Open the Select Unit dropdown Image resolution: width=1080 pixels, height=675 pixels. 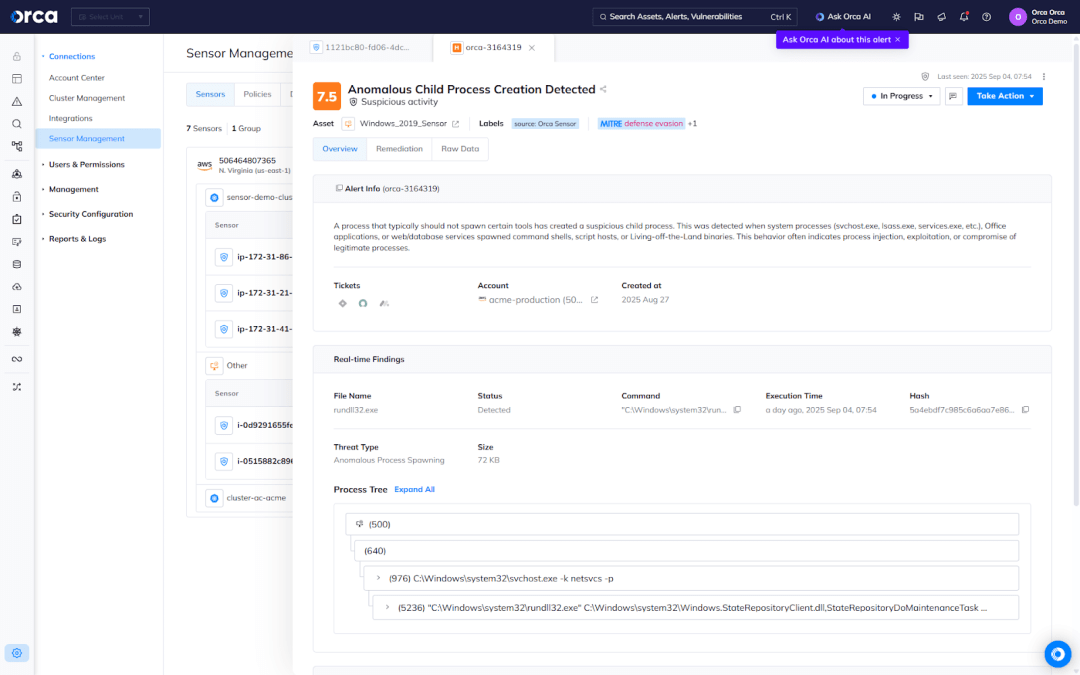coord(110,17)
